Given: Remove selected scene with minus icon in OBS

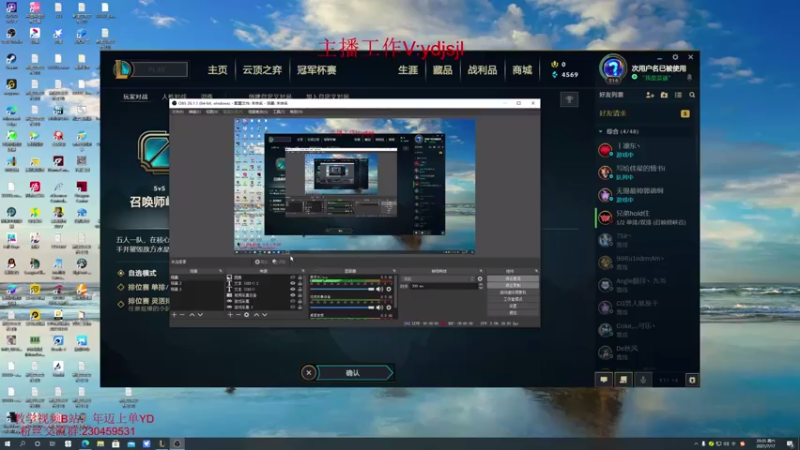Looking at the screenshot, I should click(x=182, y=315).
